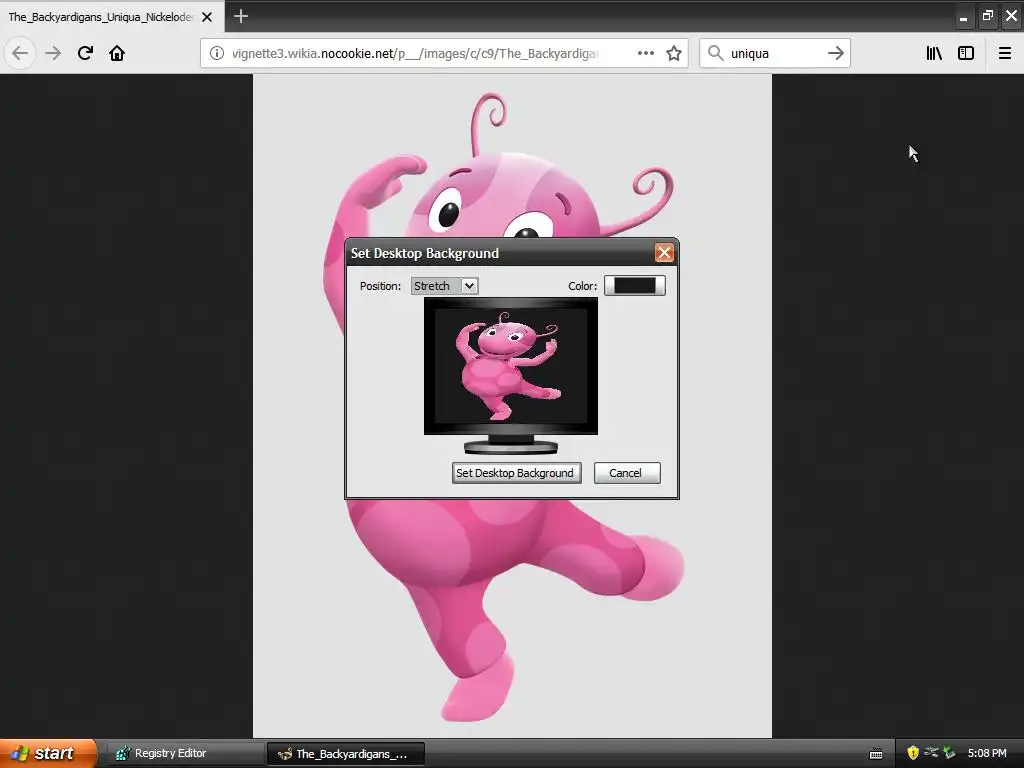Open page actions three-dot menu
The width and height of the screenshot is (1024, 768).
(645, 53)
